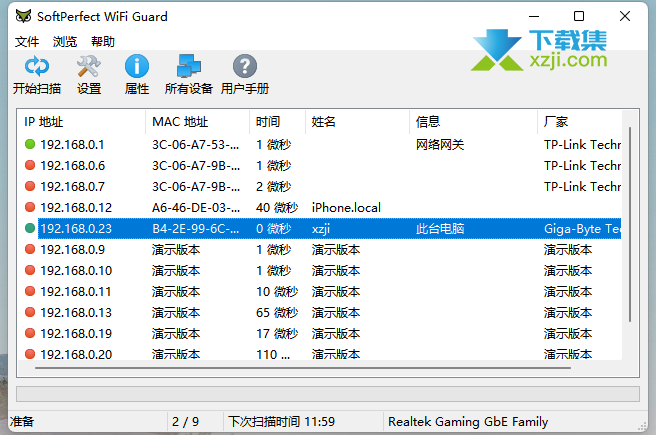Click MAC cell B4-2E-99-6C-...

point(196,228)
